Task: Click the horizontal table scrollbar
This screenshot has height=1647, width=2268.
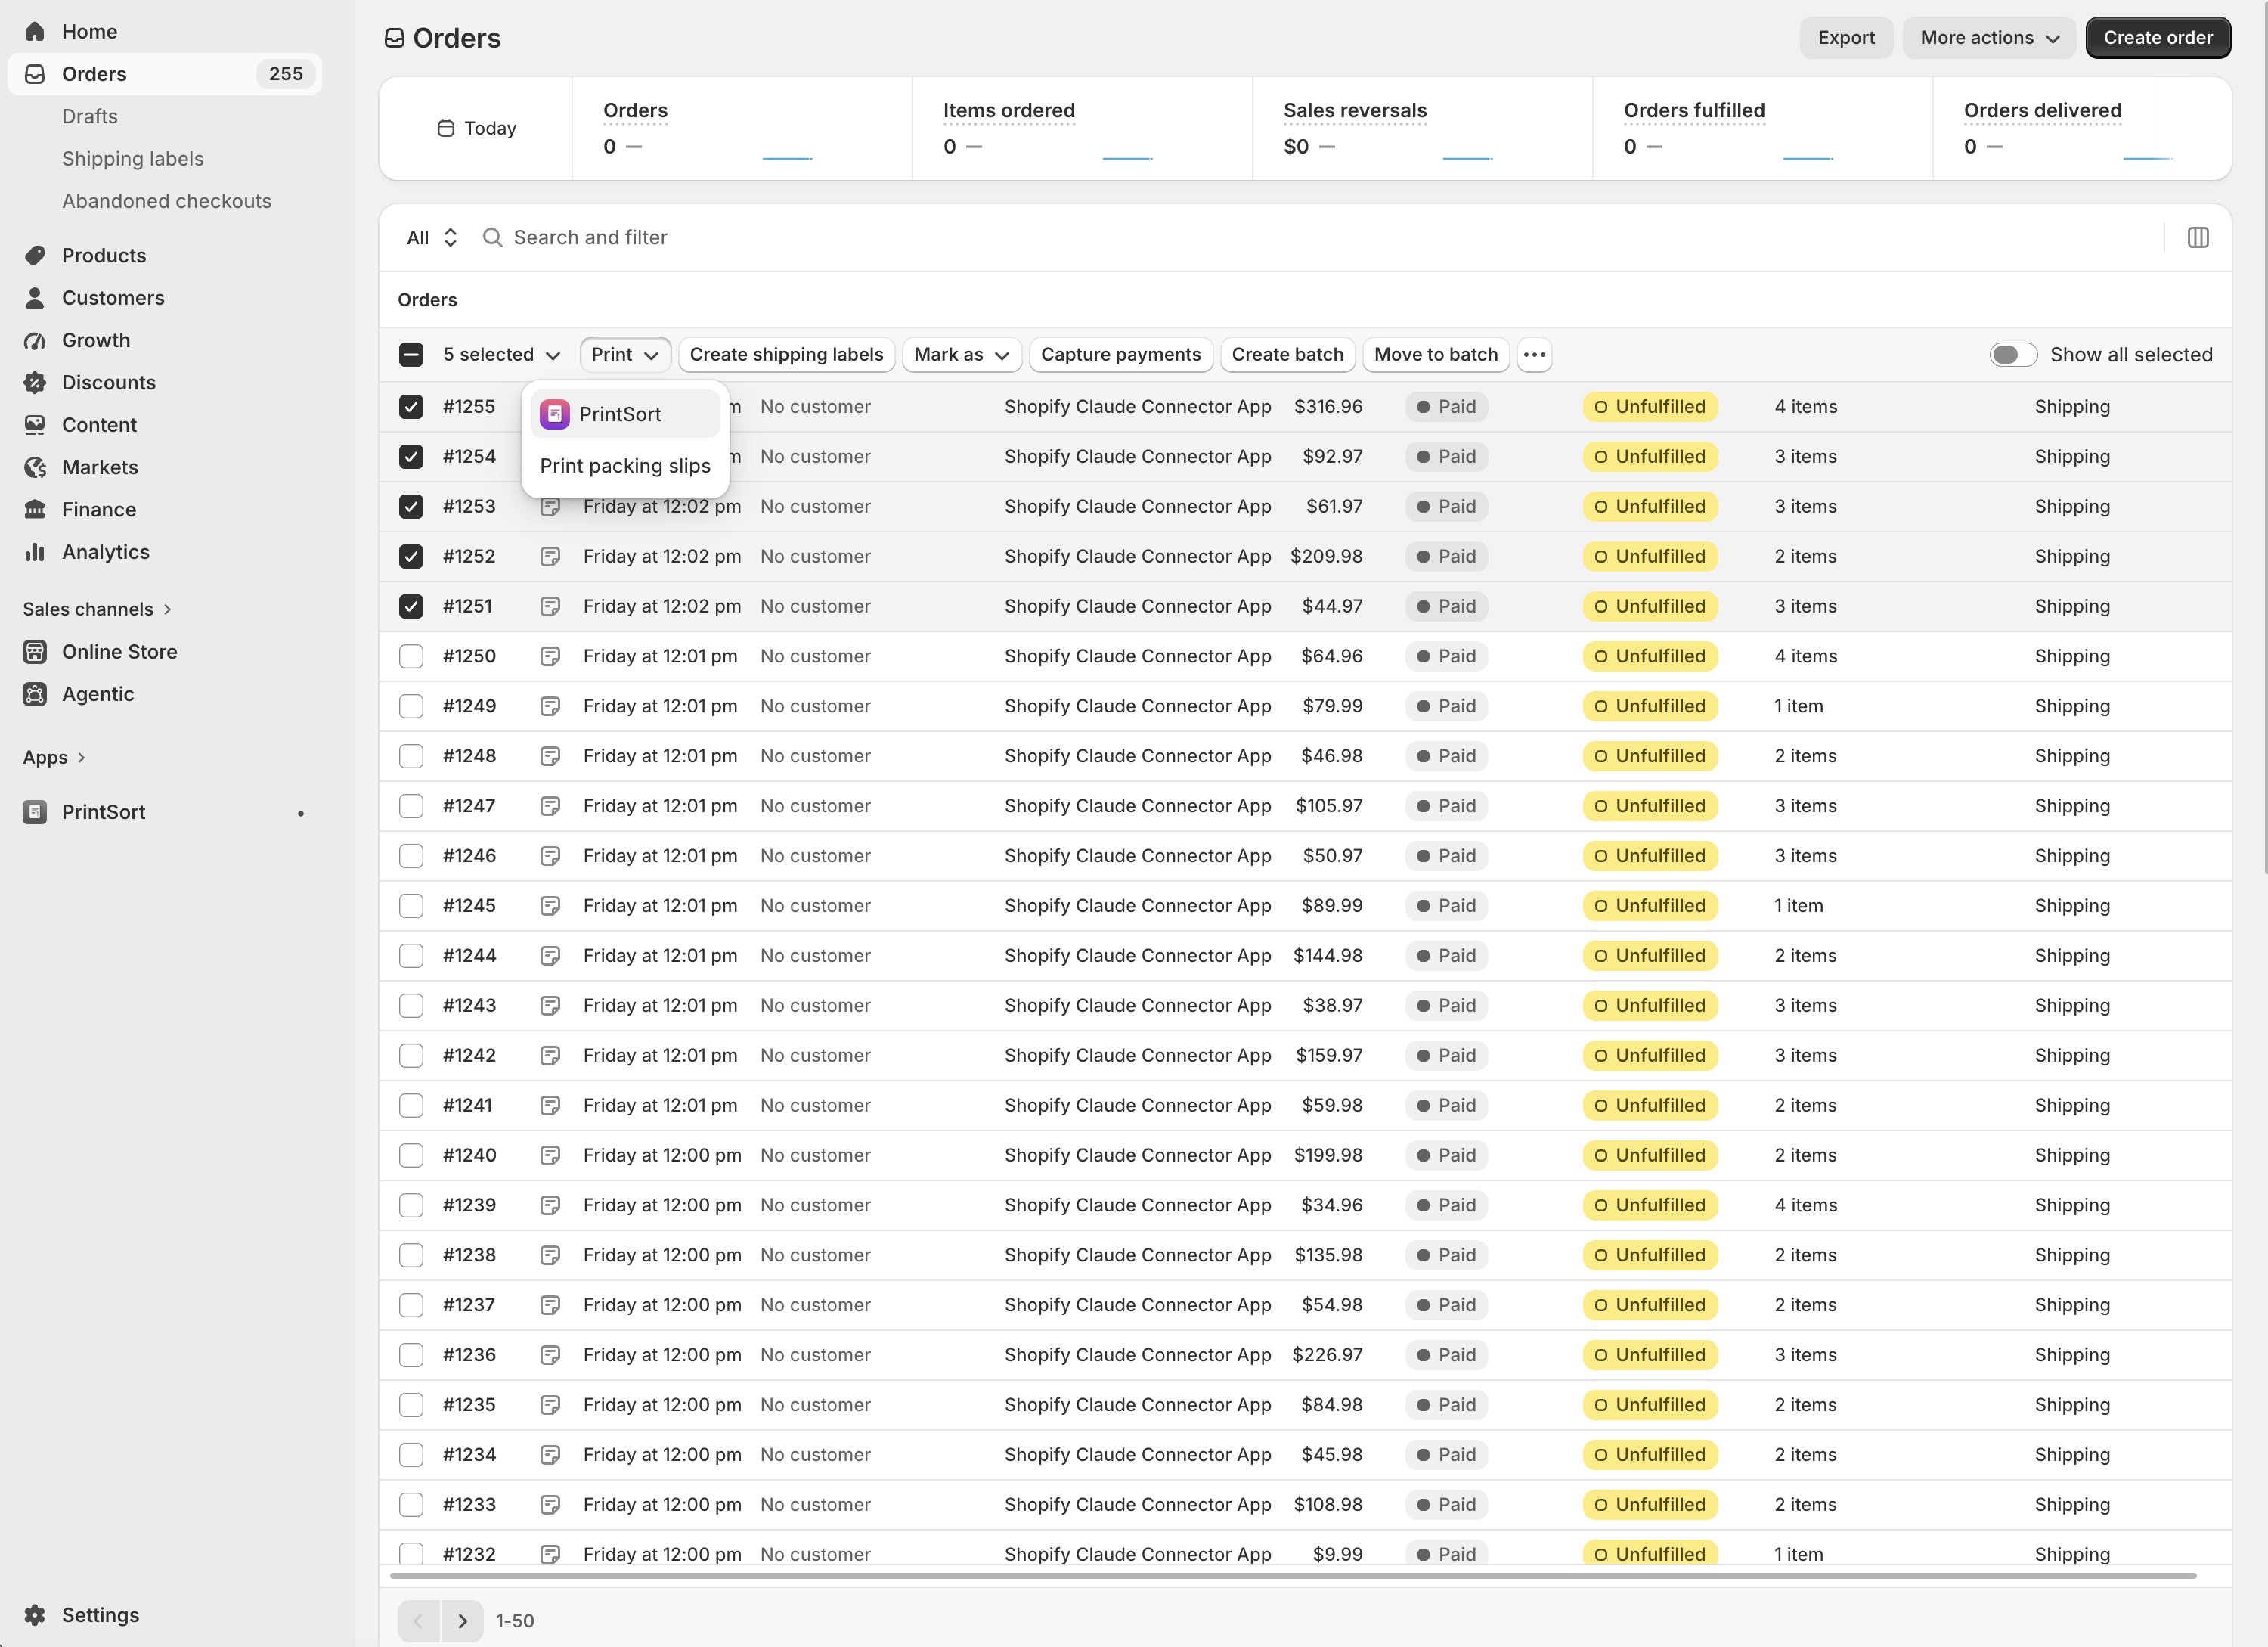Action: pos(1292,1576)
